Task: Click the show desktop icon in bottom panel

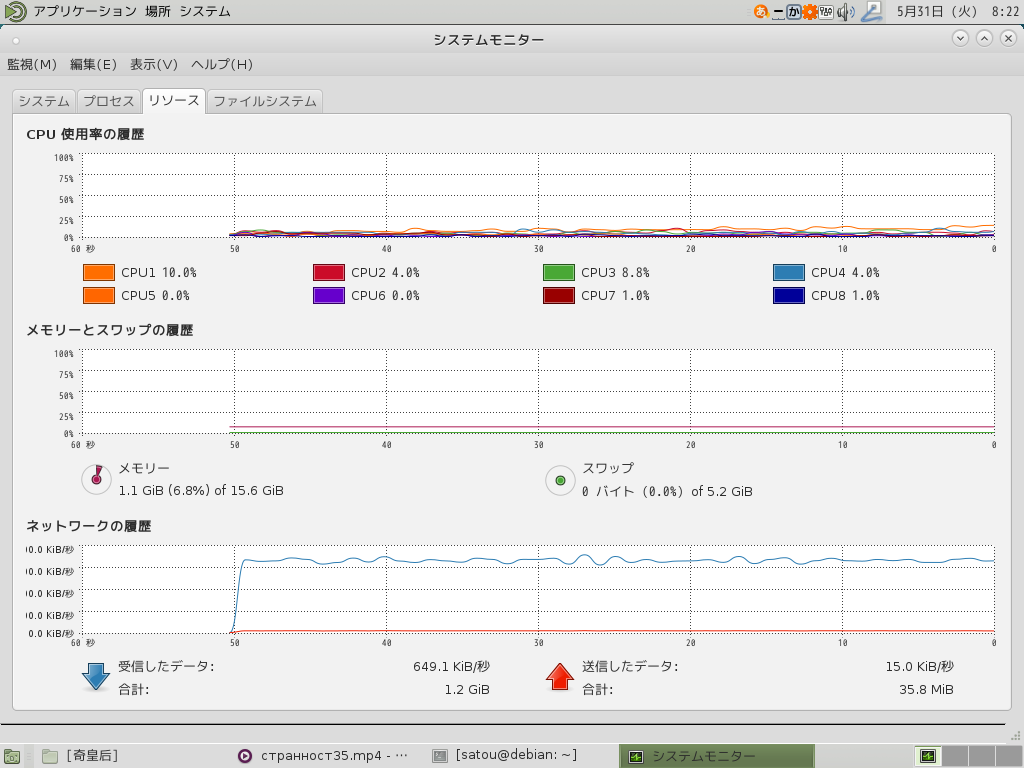Action: click(x=12, y=756)
